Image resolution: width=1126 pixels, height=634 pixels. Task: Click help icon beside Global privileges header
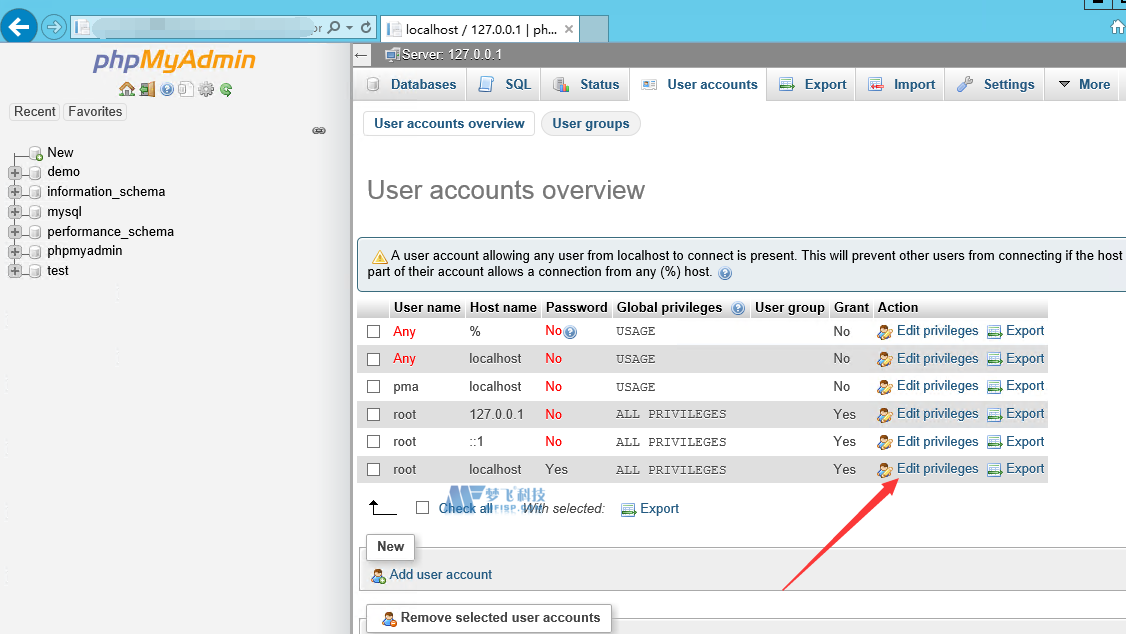pyautogui.click(x=738, y=308)
